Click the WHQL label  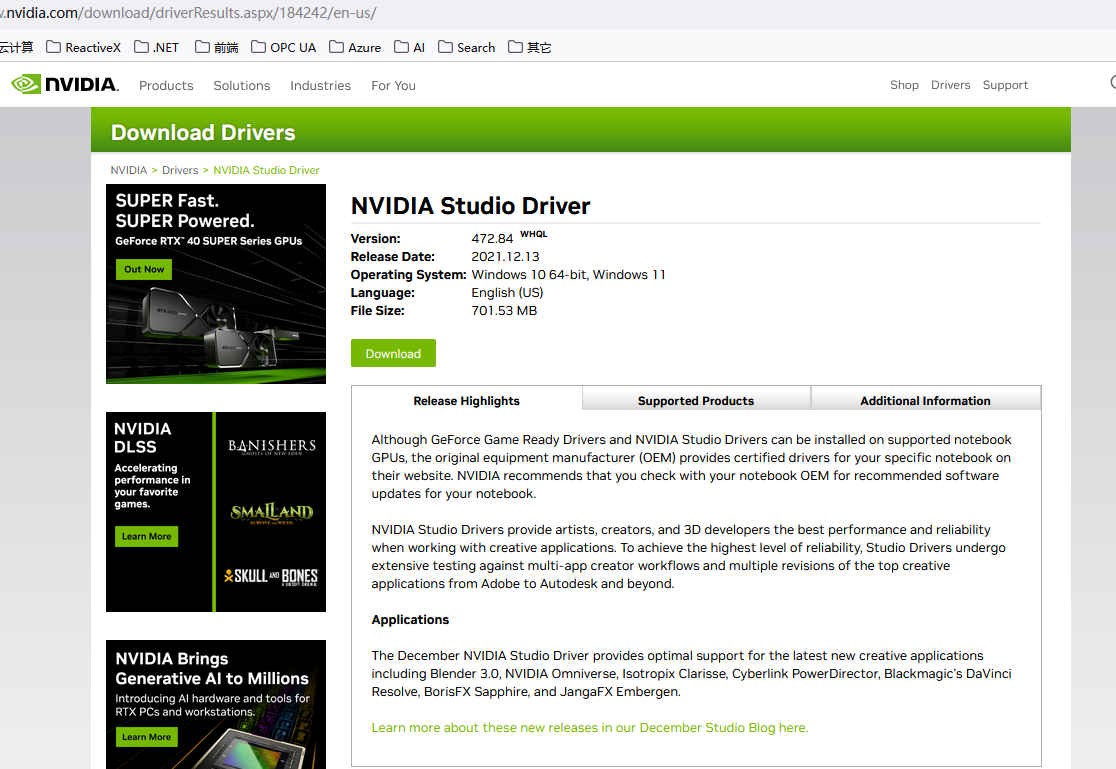tap(534, 234)
